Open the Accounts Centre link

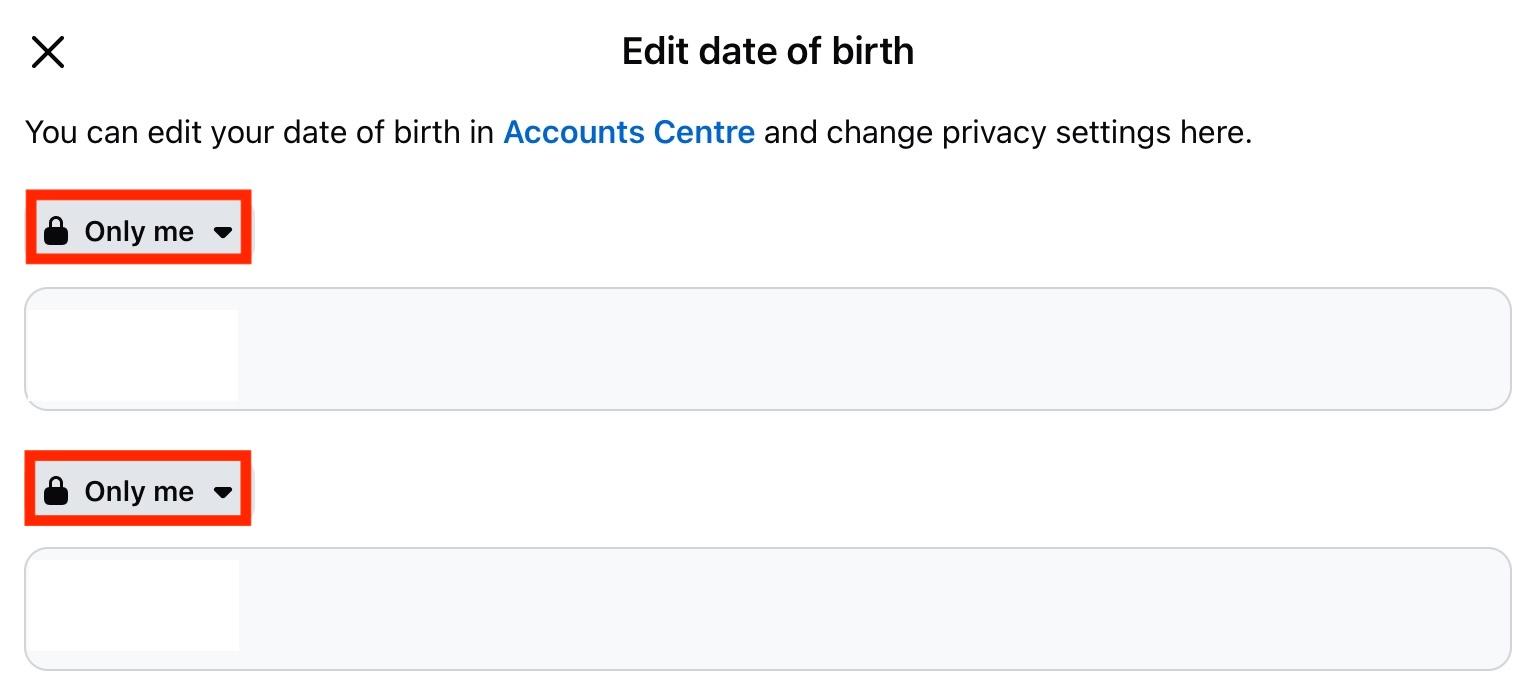[x=628, y=132]
